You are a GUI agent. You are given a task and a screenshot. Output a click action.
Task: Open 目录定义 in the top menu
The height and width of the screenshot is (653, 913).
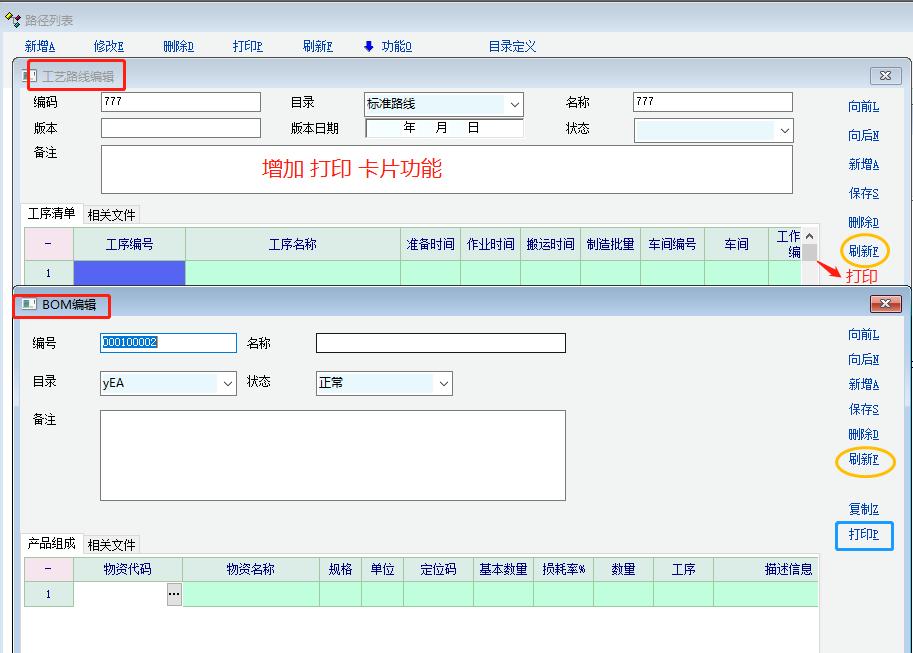click(512, 46)
